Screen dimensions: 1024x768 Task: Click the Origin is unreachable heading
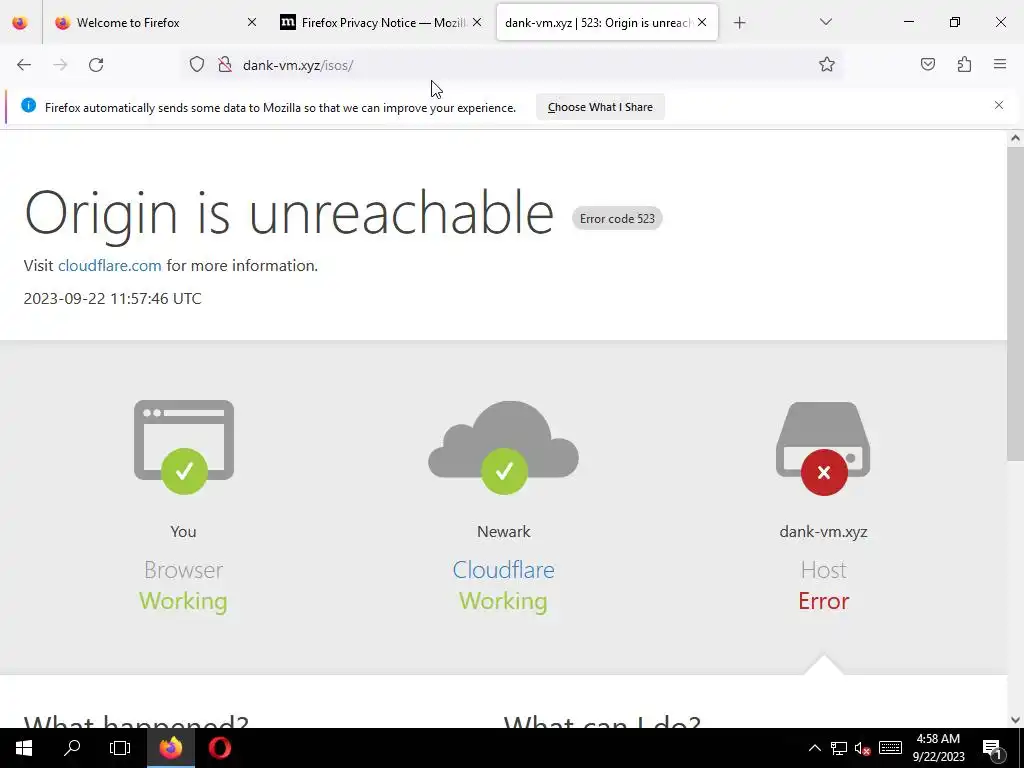289,213
